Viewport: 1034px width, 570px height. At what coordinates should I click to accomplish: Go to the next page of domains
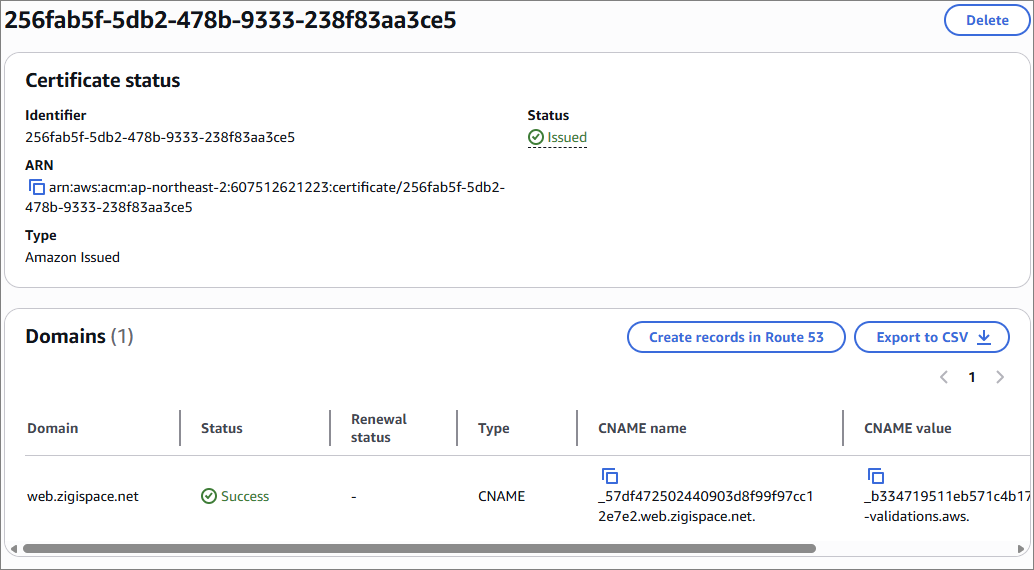(1000, 377)
